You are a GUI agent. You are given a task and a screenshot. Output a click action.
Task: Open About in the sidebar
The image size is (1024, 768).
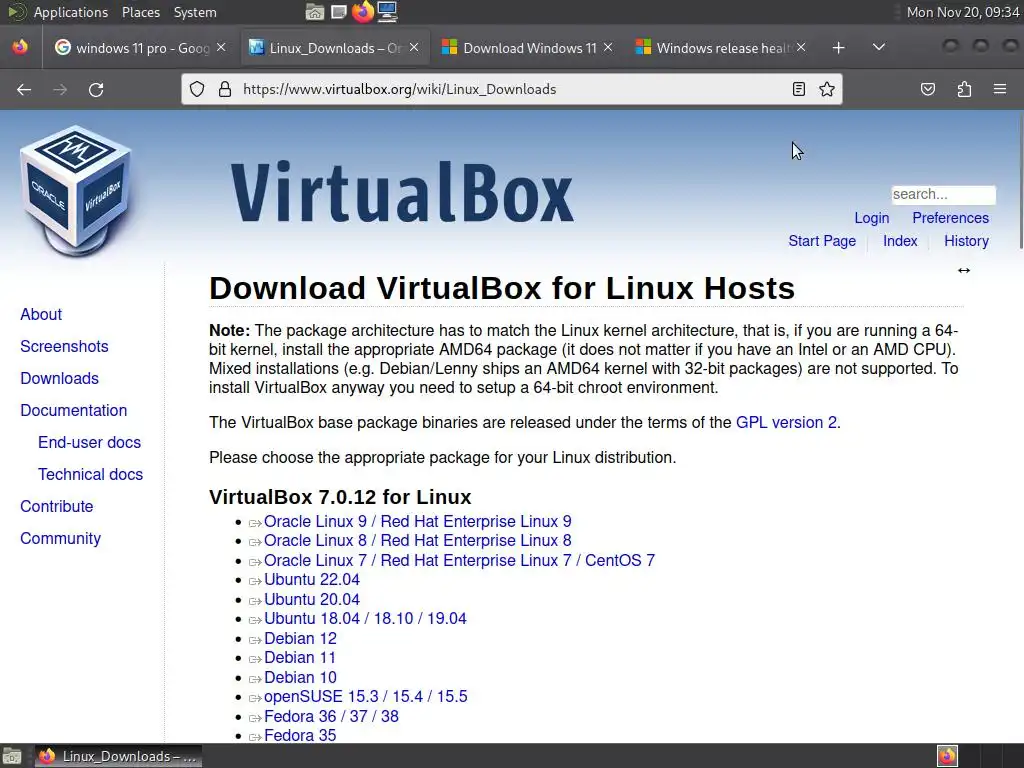pyautogui.click(x=41, y=315)
